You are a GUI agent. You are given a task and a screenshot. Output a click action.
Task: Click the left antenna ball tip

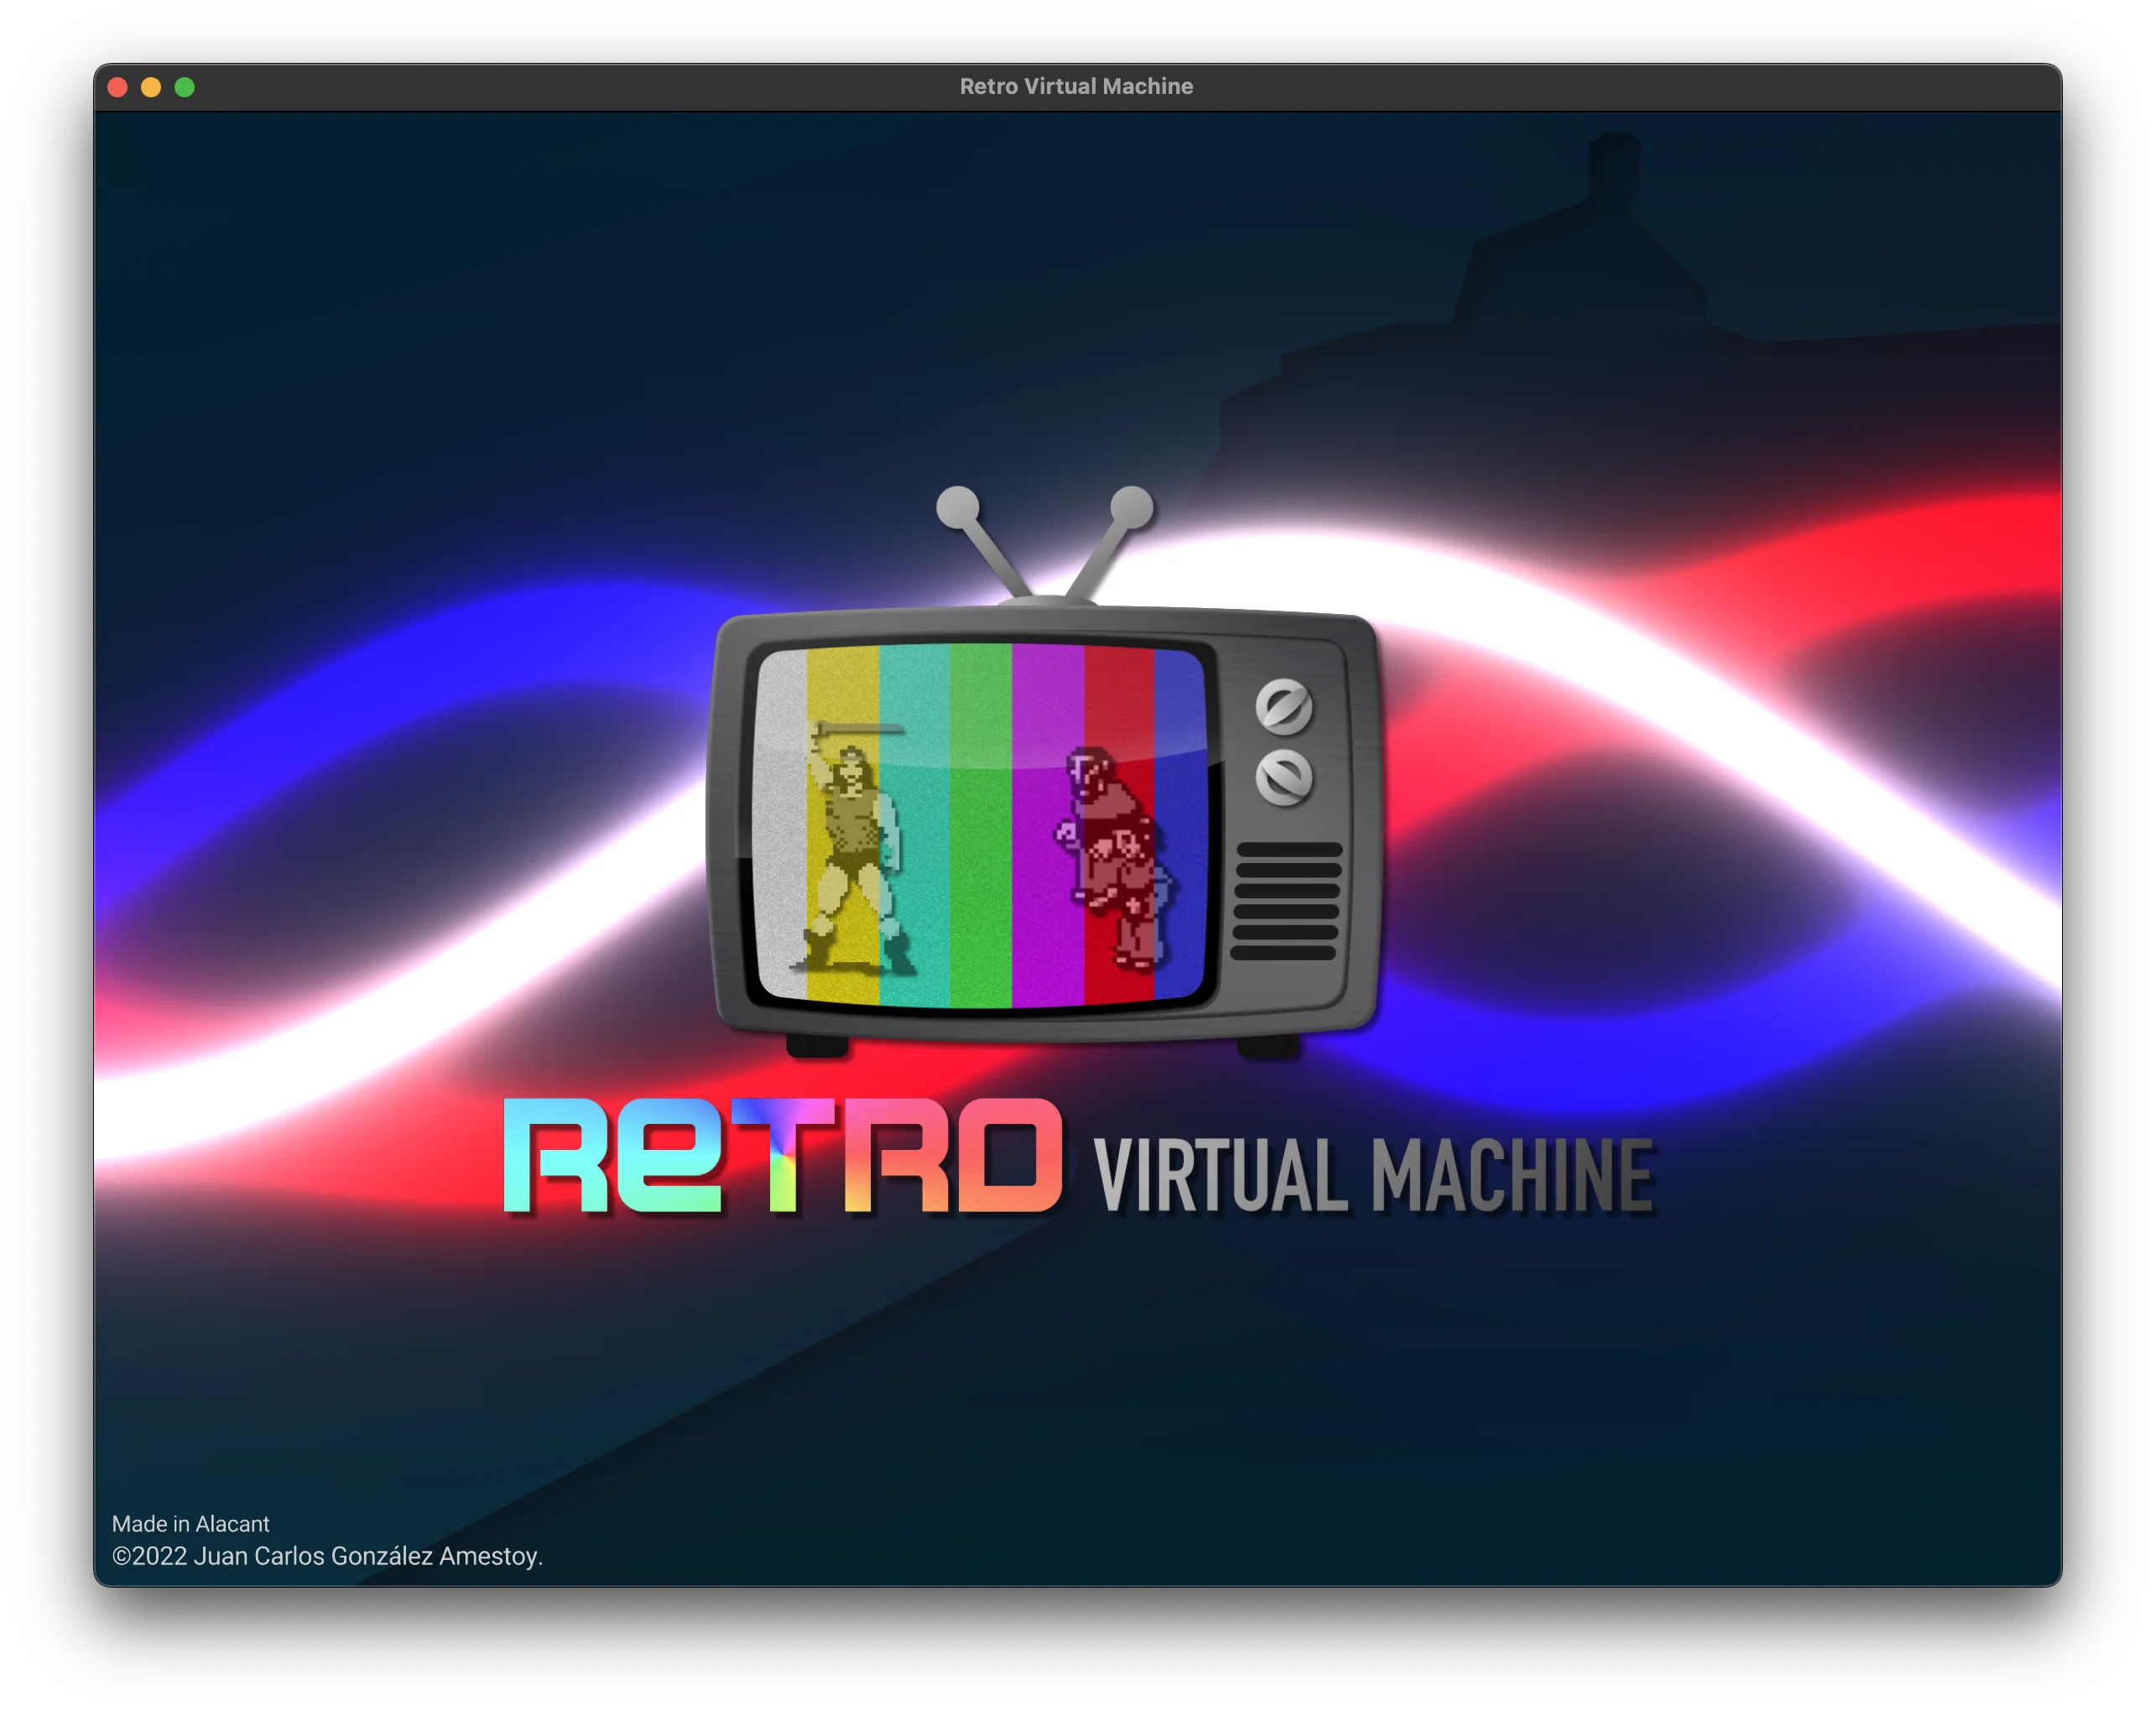(957, 505)
